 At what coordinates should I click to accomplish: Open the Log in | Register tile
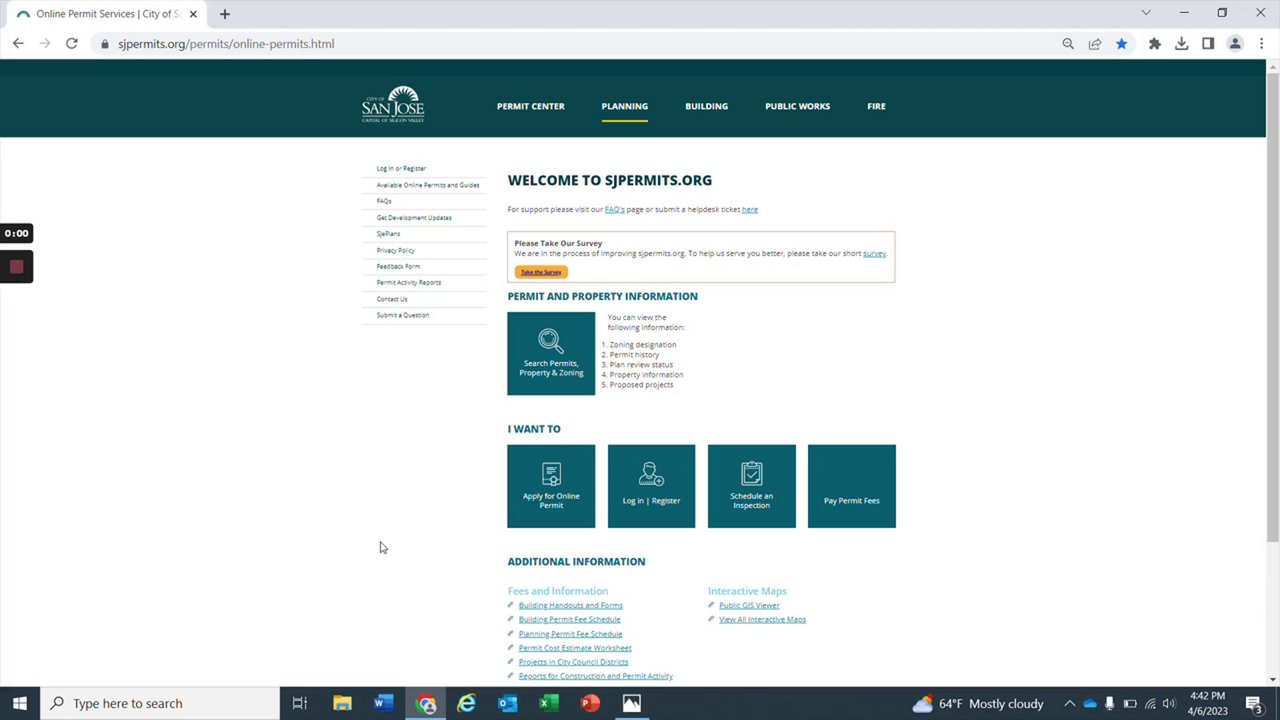pyautogui.click(x=651, y=486)
